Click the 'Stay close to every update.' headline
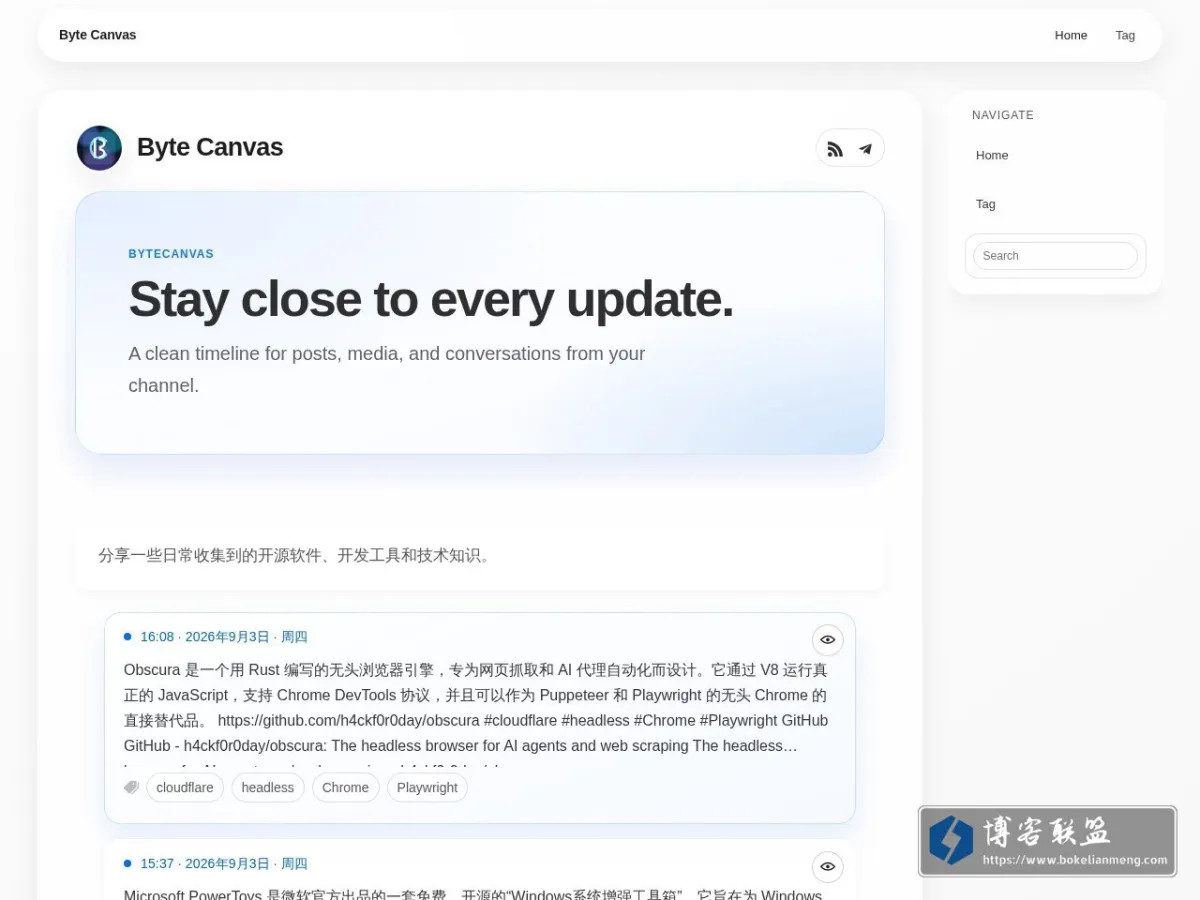The width and height of the screenshot is (1200, 900). pyautogui.click(x=431, y=299)
